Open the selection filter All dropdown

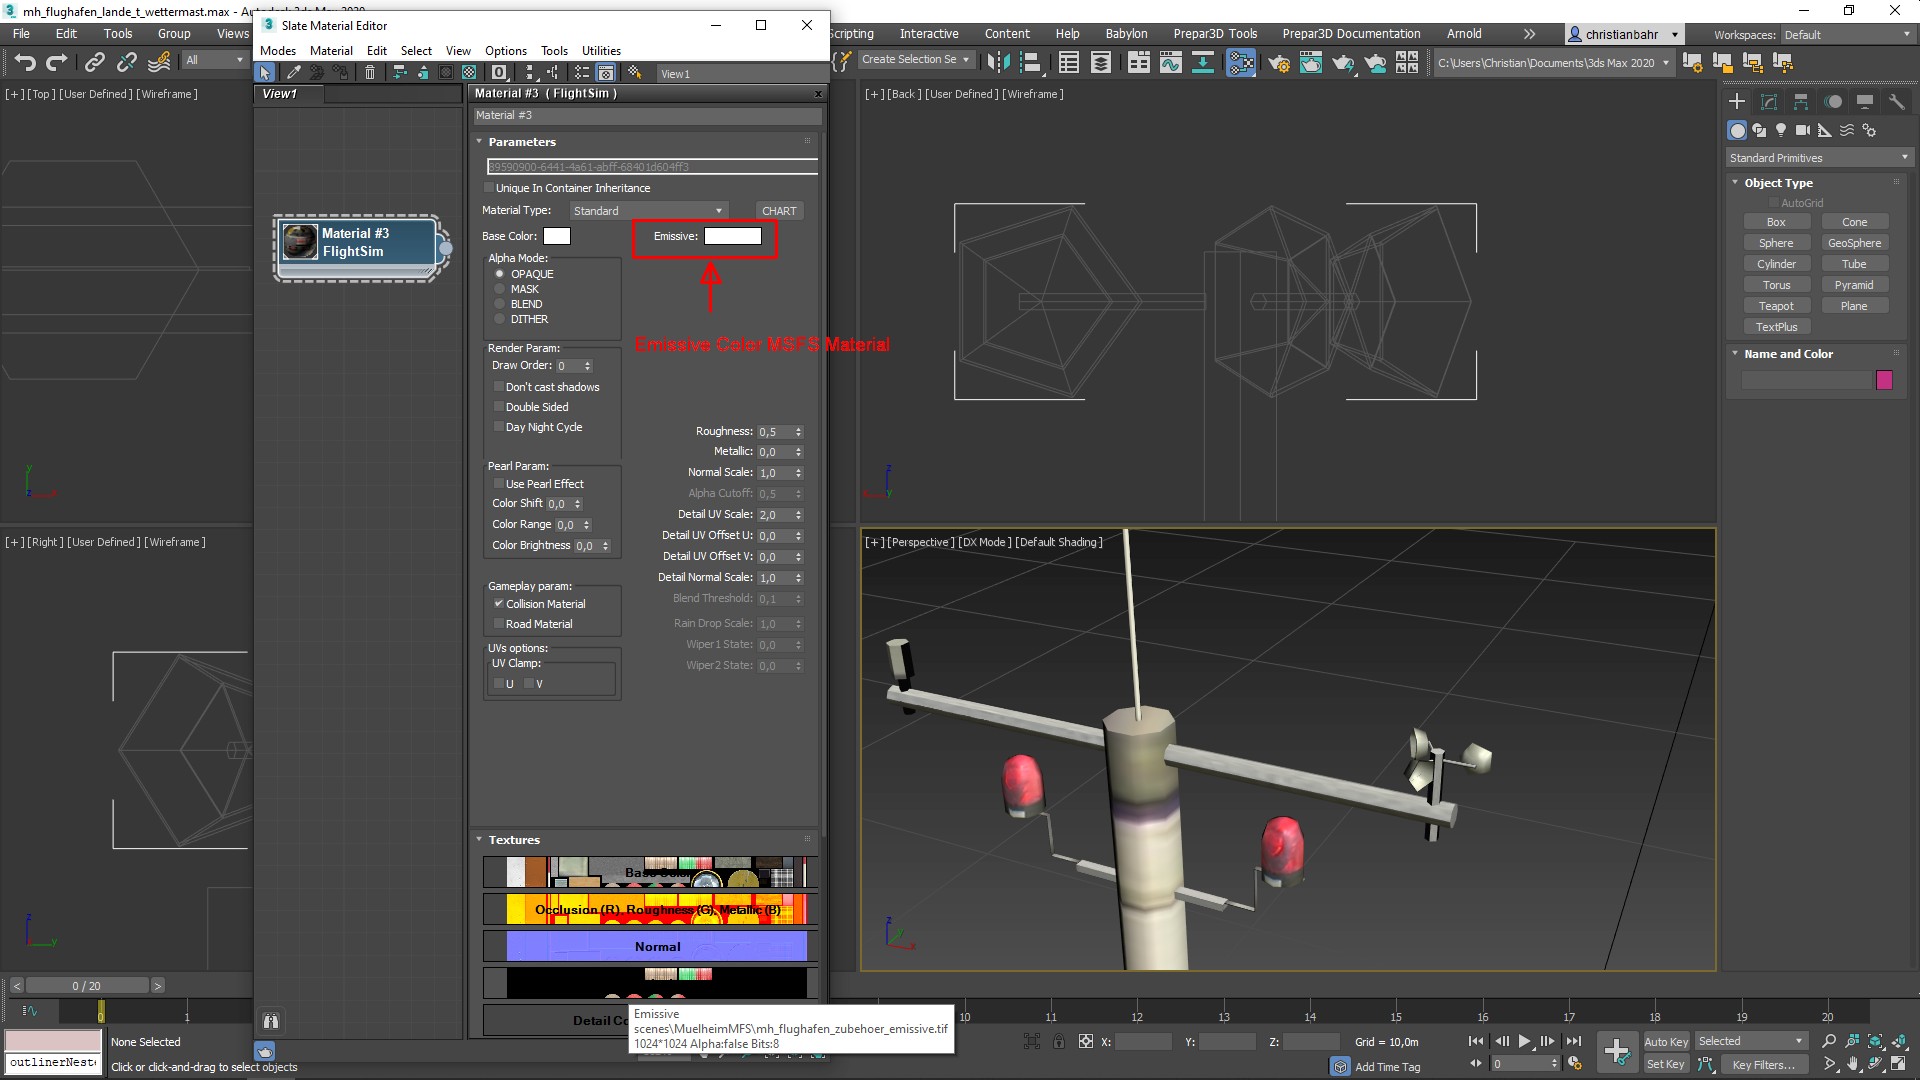point(214,60)
